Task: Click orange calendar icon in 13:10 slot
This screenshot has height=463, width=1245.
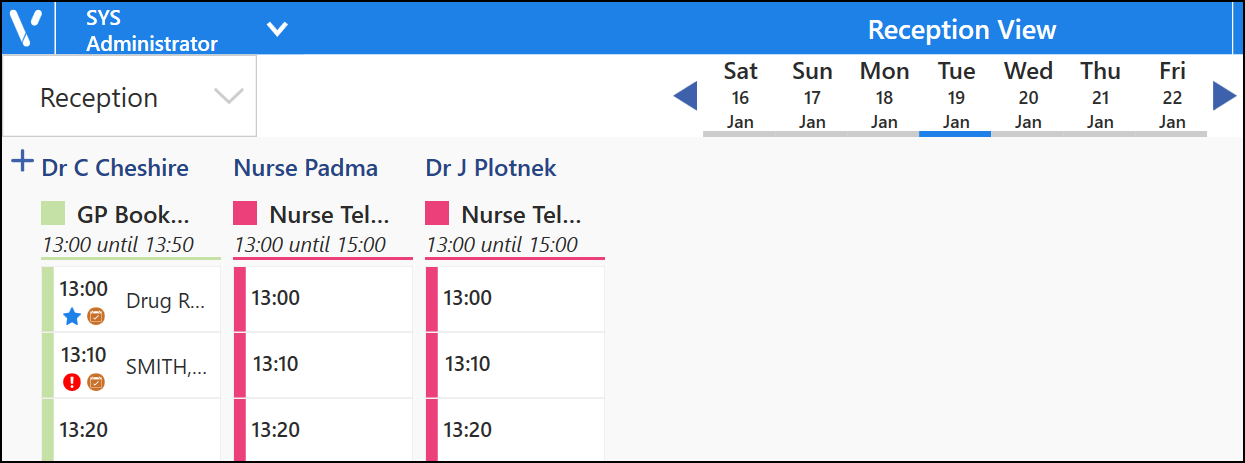Action: [96, 382]
